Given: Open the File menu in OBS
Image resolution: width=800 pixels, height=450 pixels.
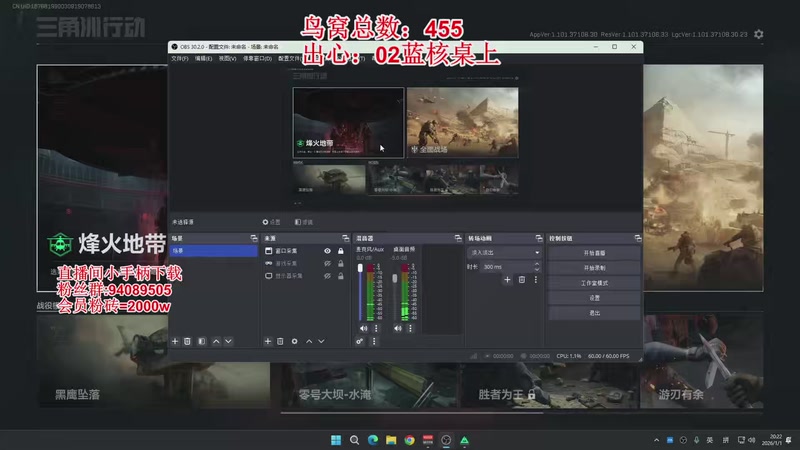Looking at the screenshot, I should [180, 59].
